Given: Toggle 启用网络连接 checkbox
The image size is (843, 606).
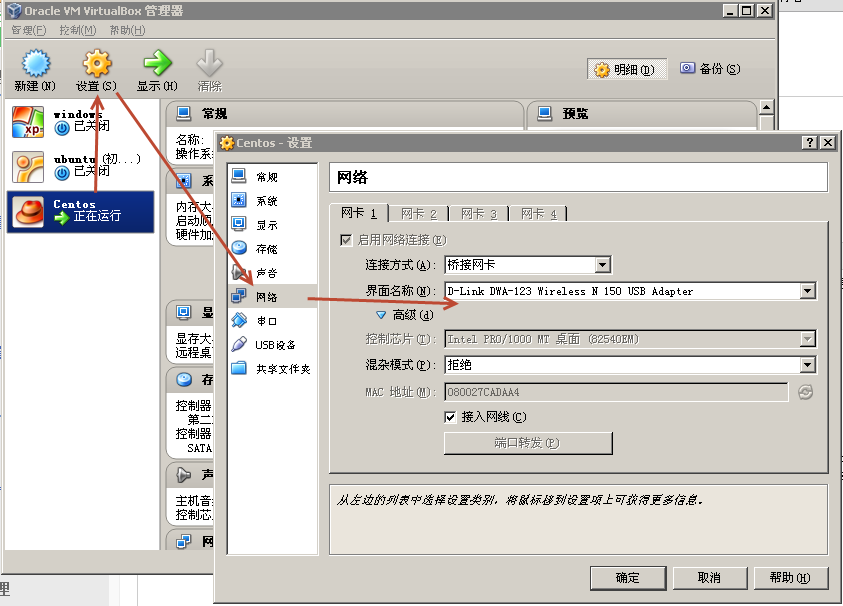Looking at the screenshot, I should (346, 240).
